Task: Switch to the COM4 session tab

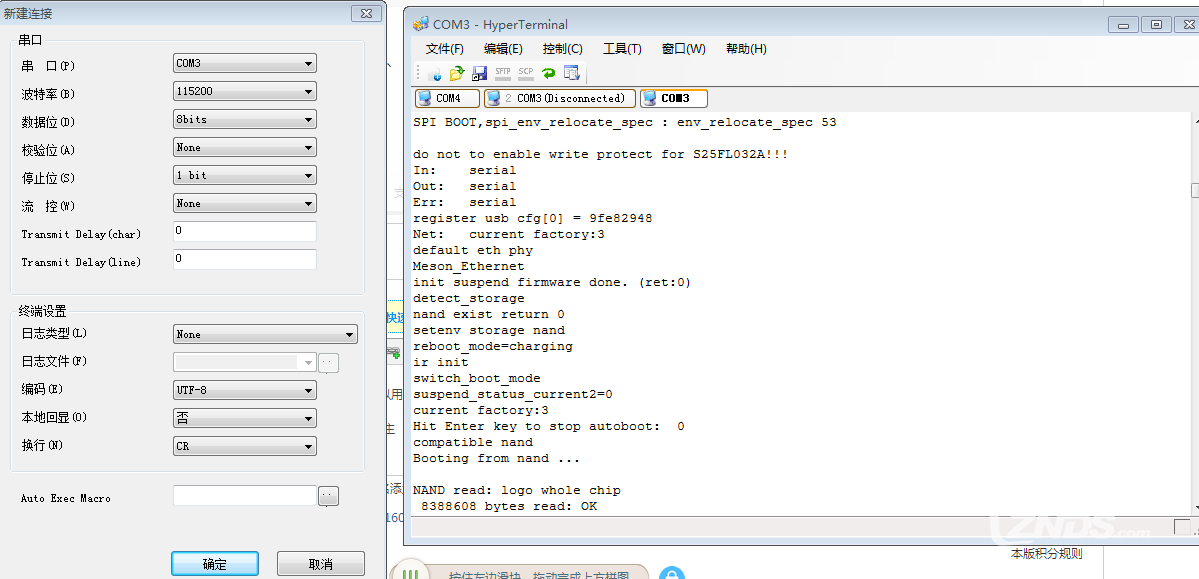Action: pyautogui.click(x=447, y=99)
